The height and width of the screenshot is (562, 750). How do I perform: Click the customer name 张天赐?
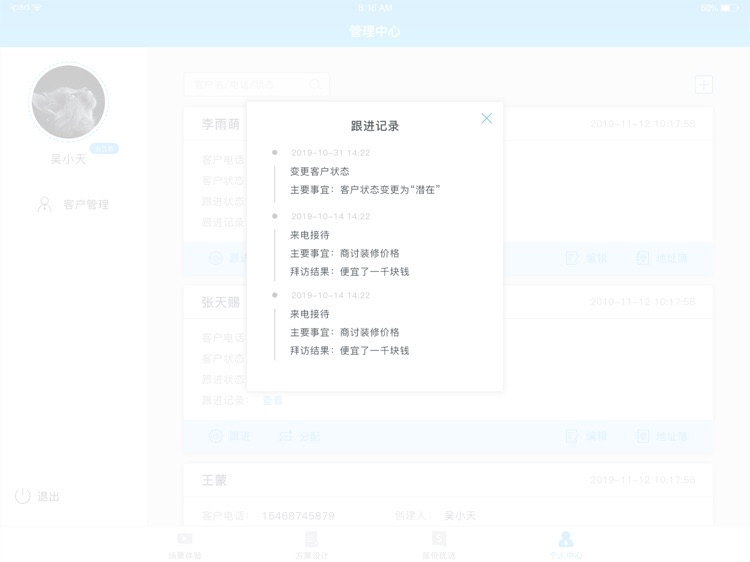pos(221,302)
